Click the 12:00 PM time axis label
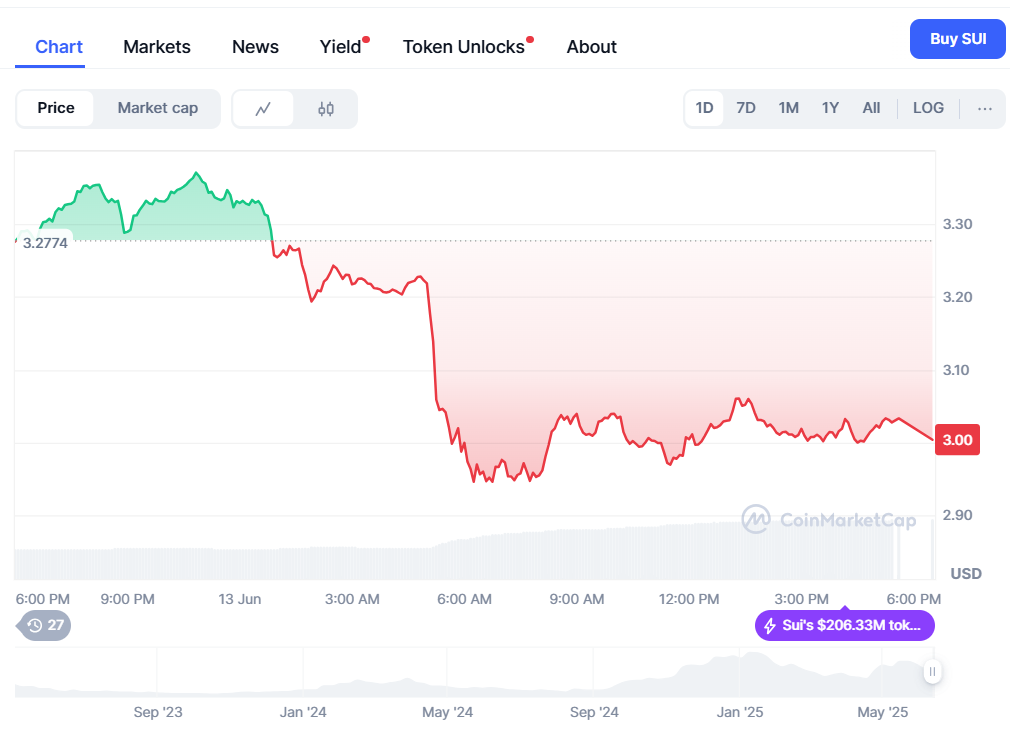The width and height of the screenshot is (1010, 735). tap(689, 599)
